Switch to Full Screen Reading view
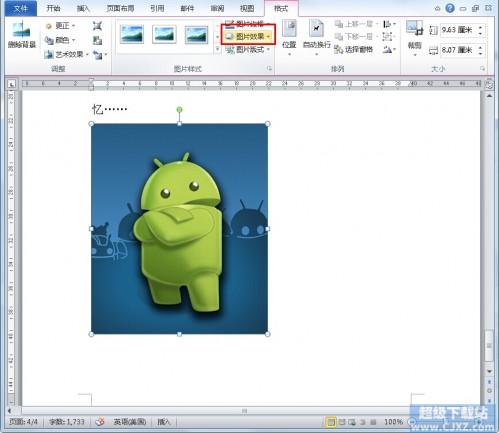 click(342, 422)
